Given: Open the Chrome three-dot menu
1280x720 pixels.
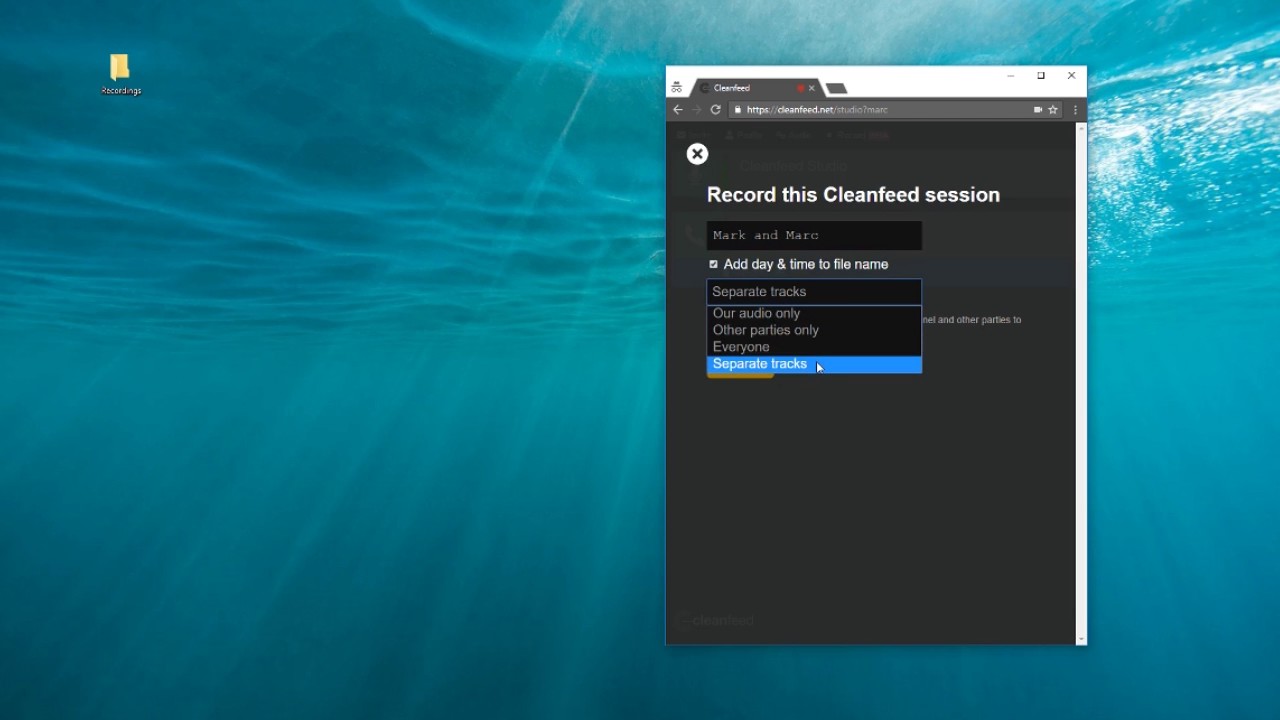Looking at the screenshot, I should [1075, 110].
